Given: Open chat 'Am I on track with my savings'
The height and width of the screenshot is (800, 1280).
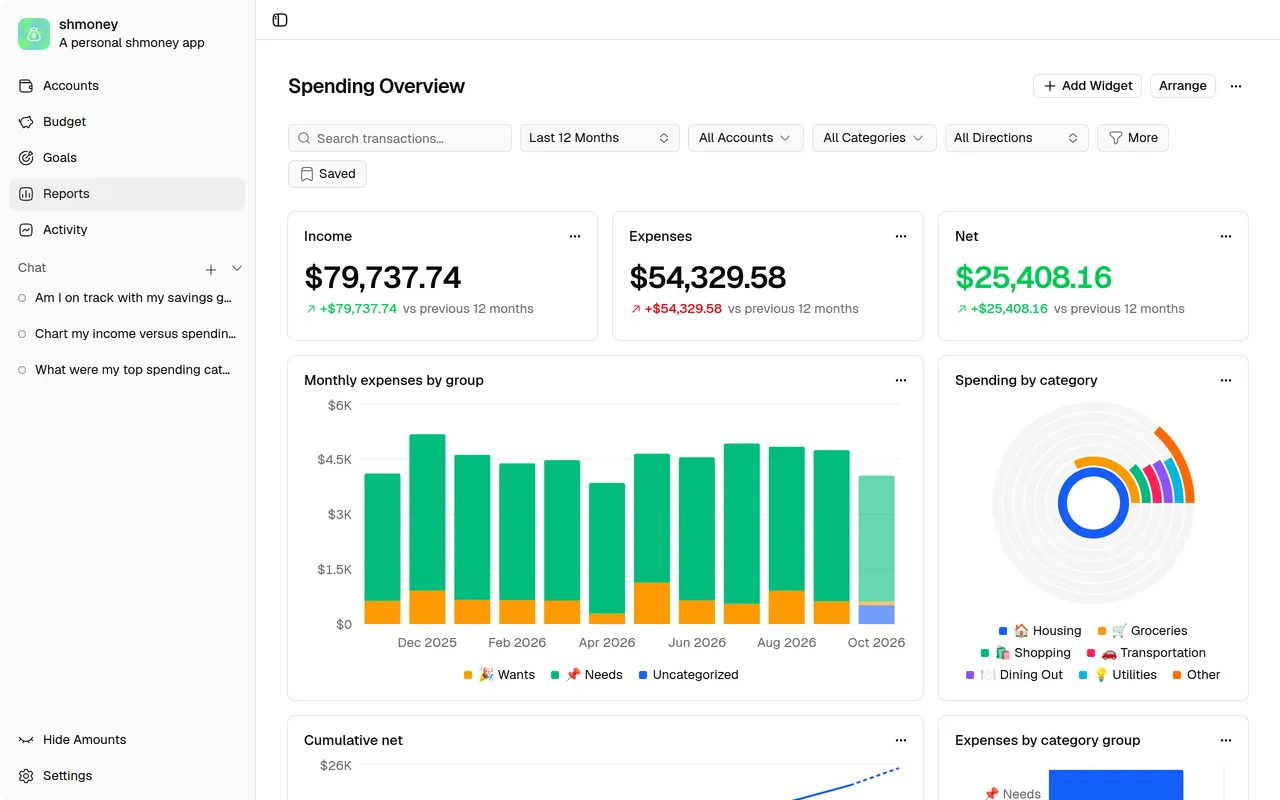Looking at the screenshot, I should tap(127, 298).
